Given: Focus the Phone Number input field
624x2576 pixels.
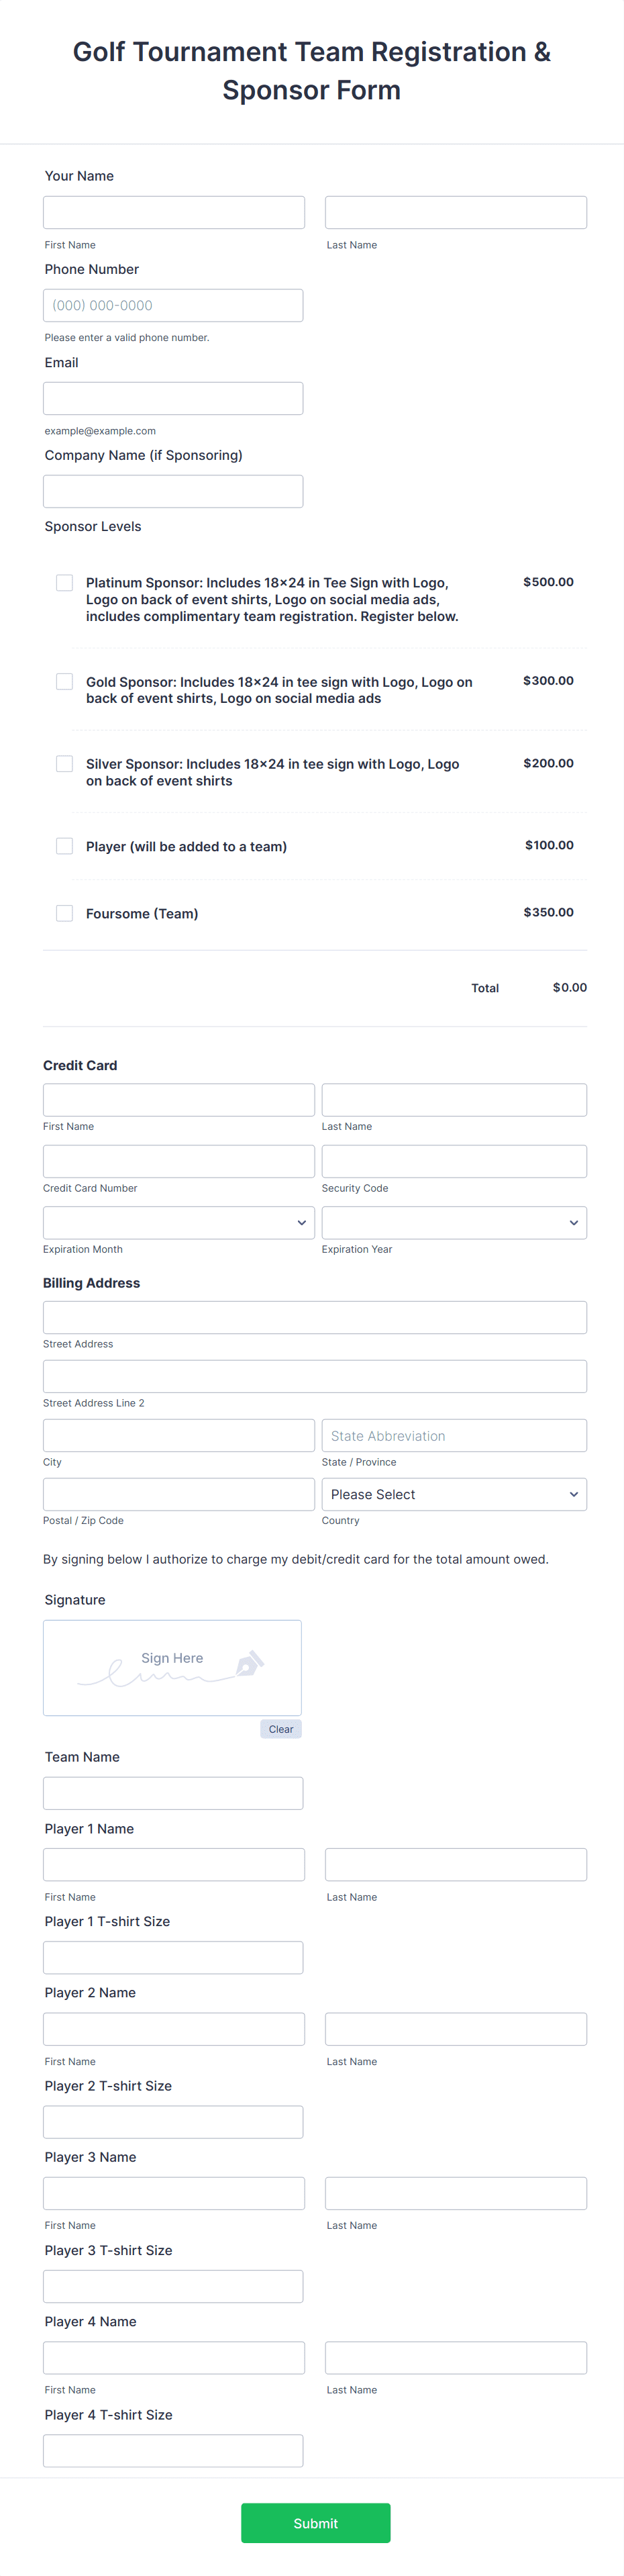Looking at the screenshot, I should (173, 304).
